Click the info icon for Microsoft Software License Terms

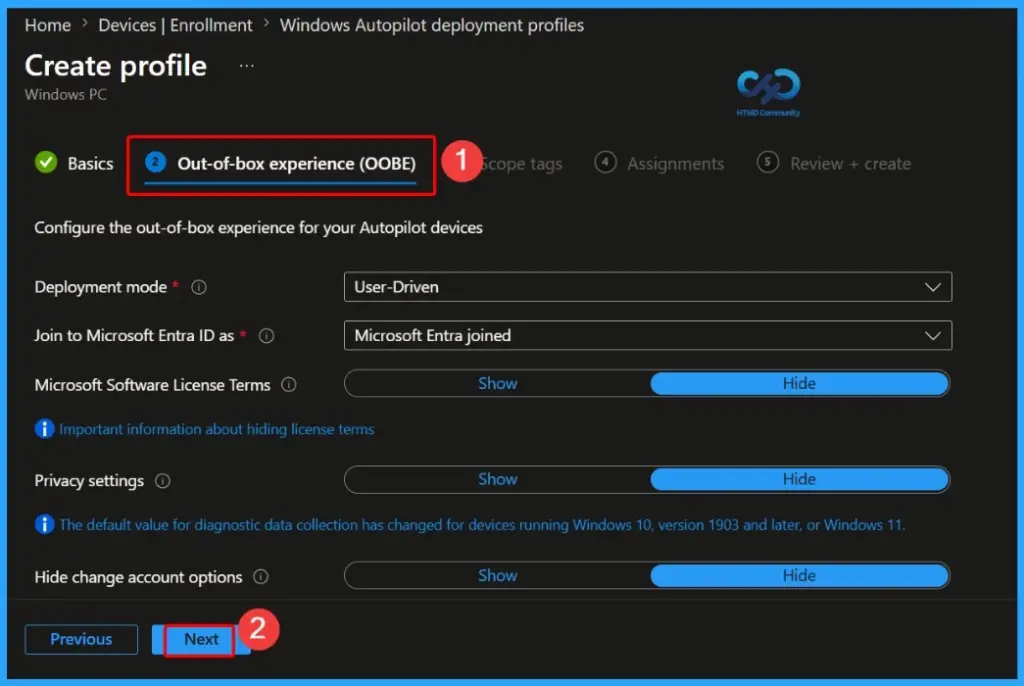[289, 385]
